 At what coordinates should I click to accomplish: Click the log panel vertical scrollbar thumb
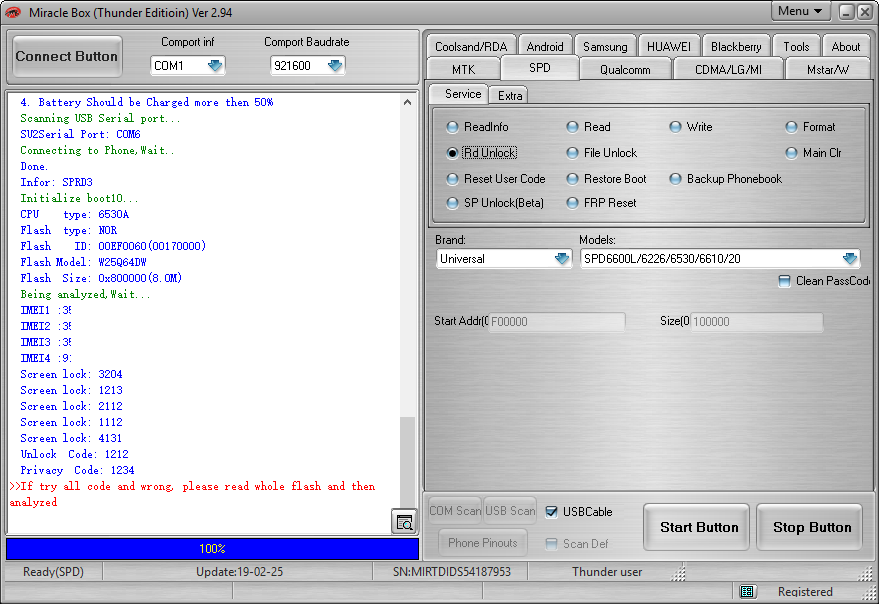click(408, 461)
